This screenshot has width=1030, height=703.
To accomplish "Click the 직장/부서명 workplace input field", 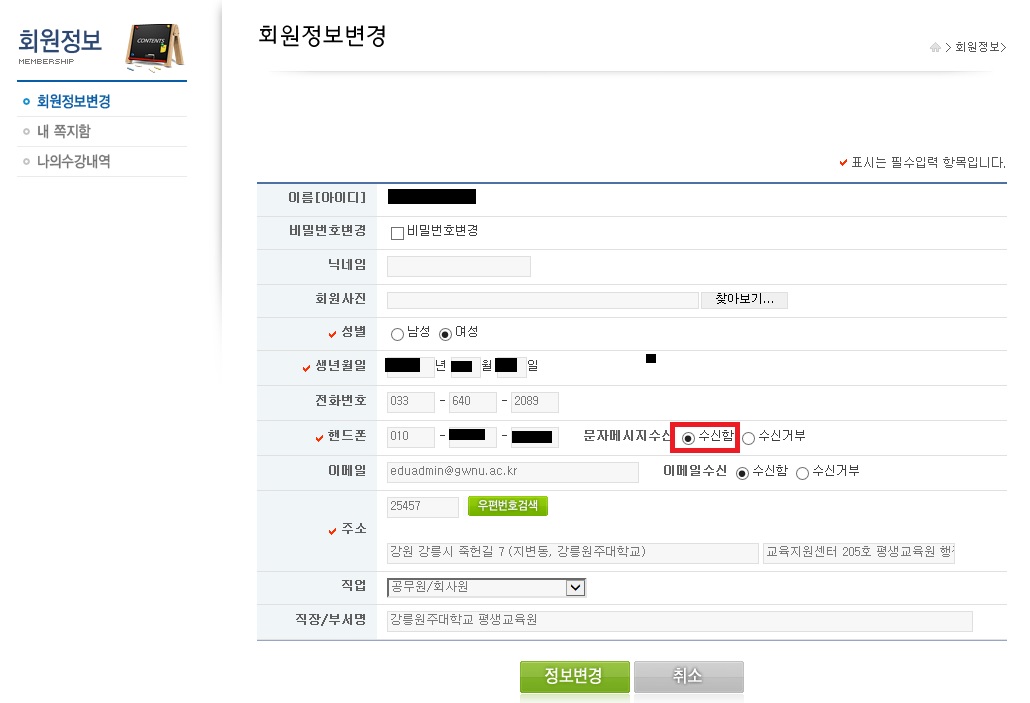I will point(679,621).
